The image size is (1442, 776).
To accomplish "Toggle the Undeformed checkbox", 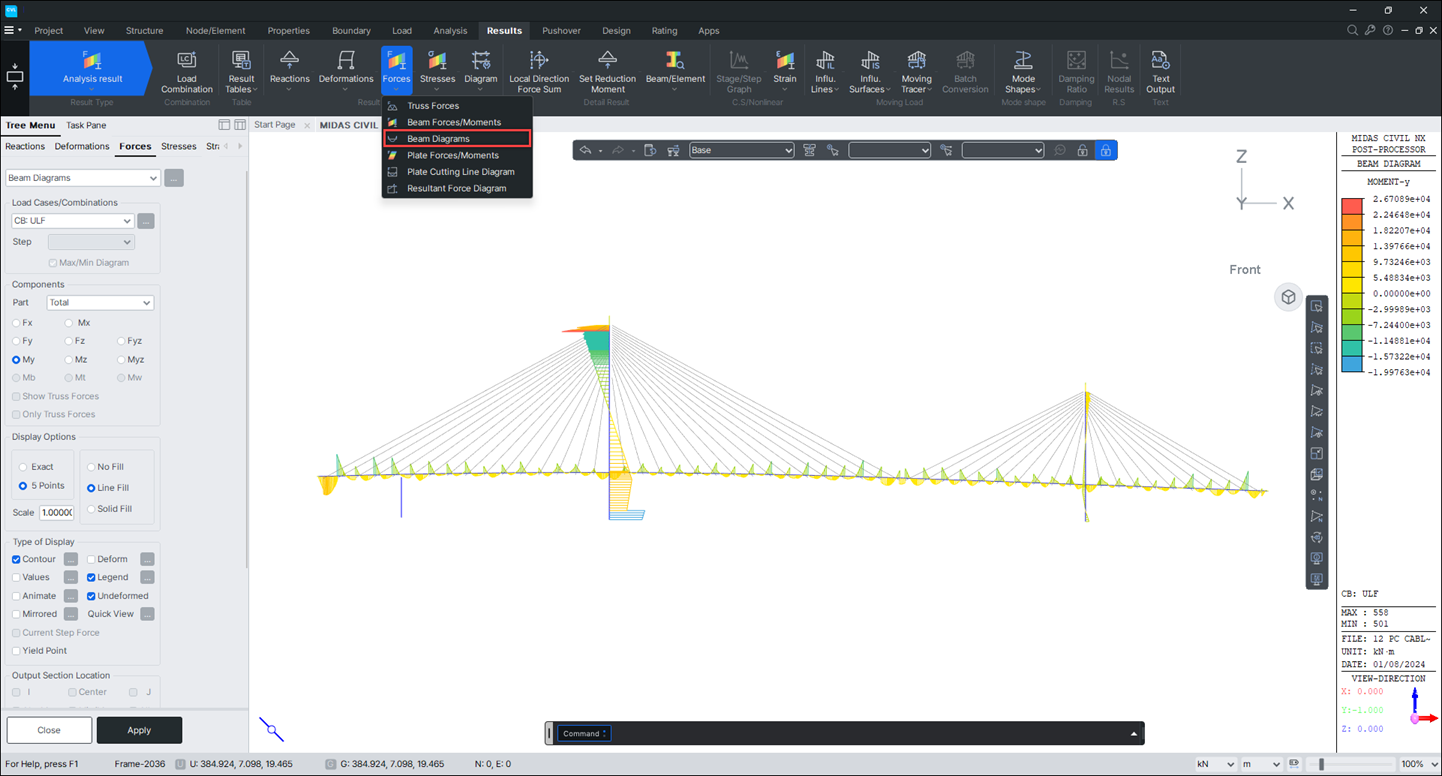I will (x=91, y=596).
